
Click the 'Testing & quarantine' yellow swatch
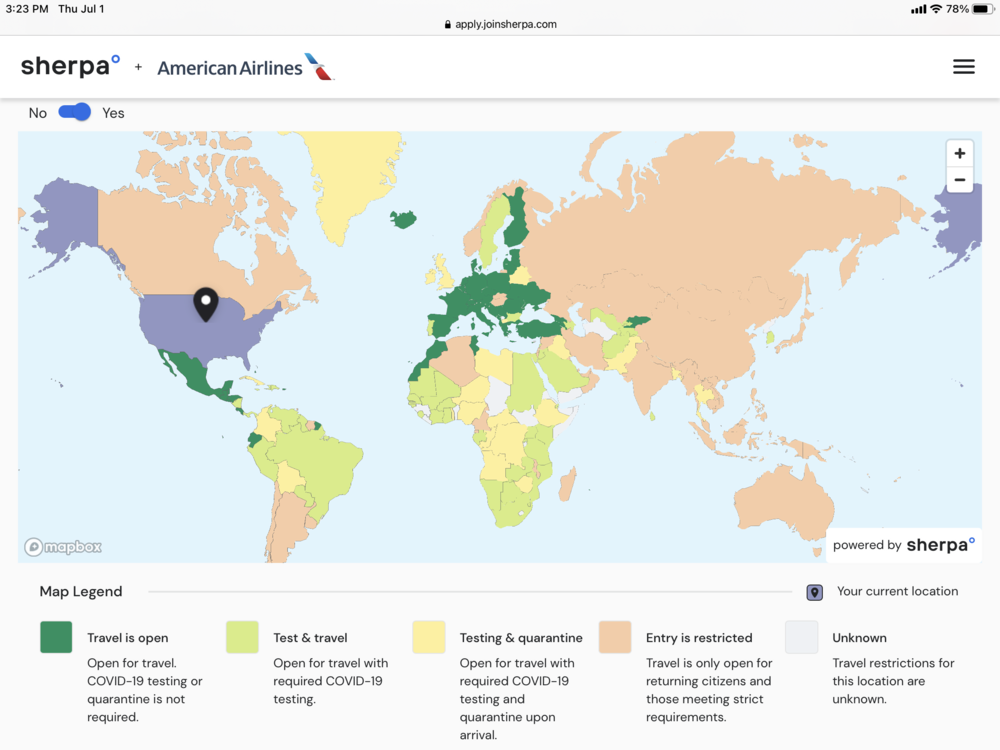[428, 637]
